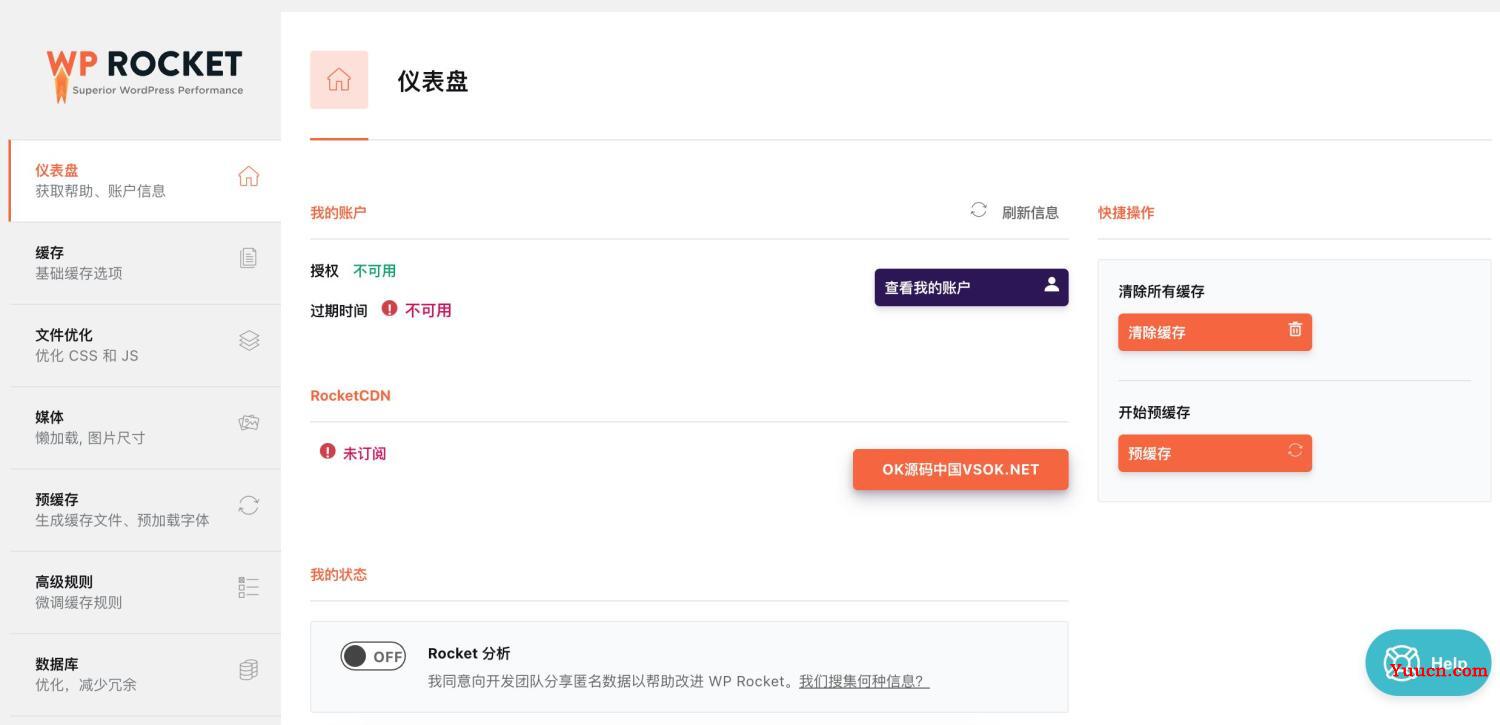Click the warning icon beside 未订阅
The image size is (1500, 725).
pos(327,451)
